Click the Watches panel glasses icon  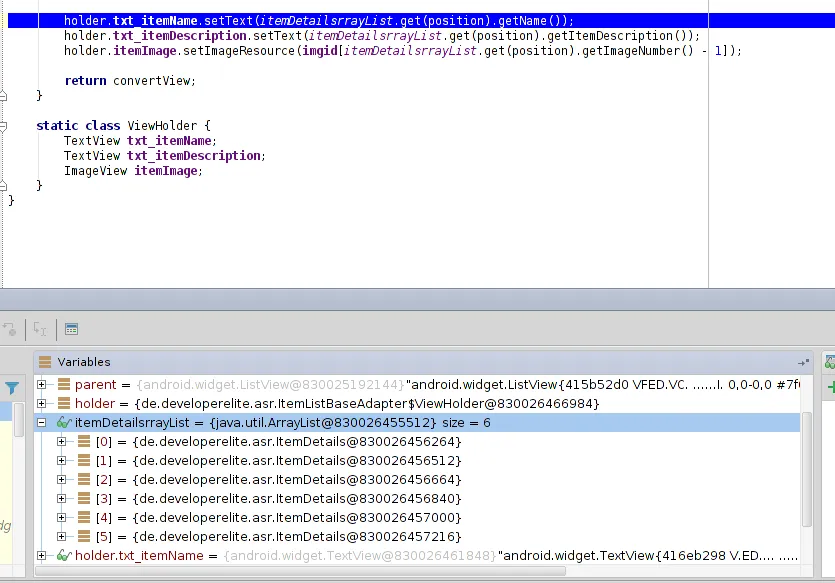[x=829, y=363]
